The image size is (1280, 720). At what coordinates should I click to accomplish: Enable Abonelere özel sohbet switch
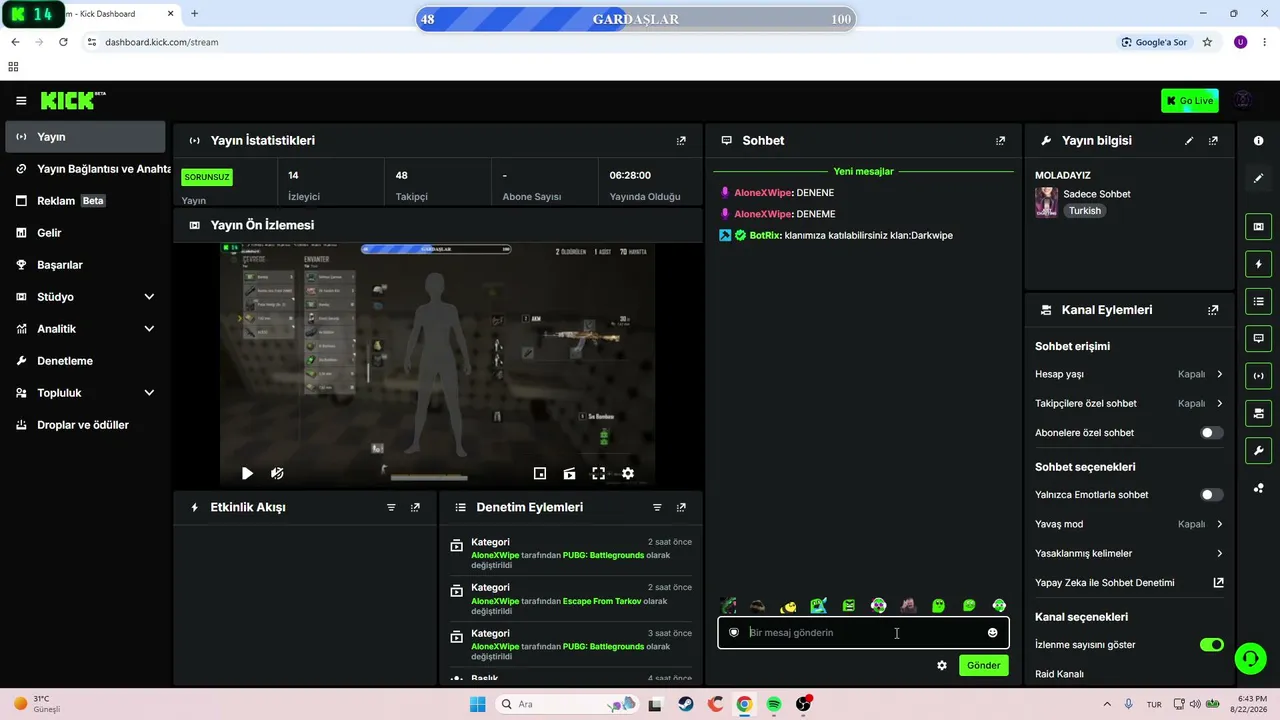click(x=1211, y=433)
